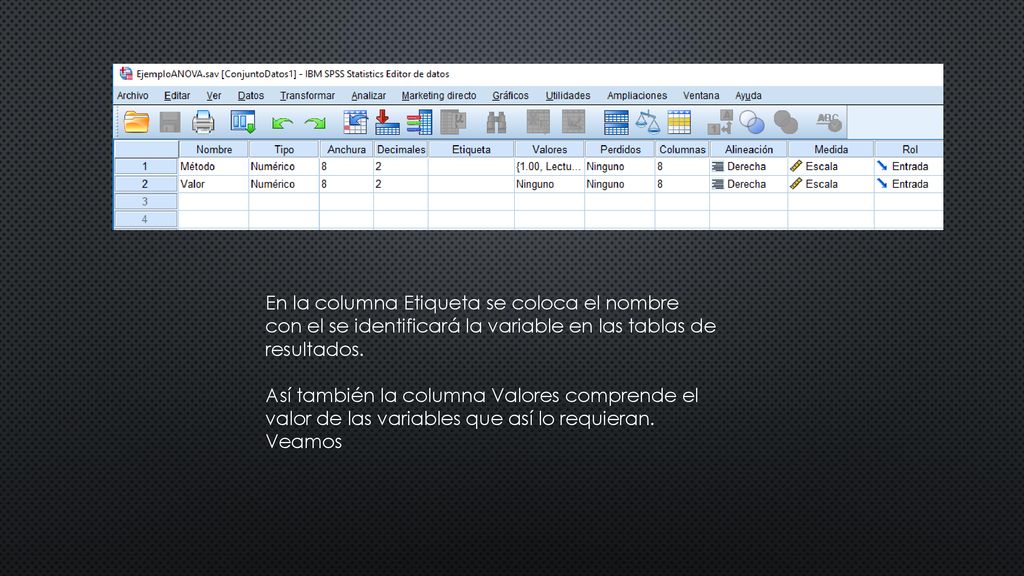Image resolution: width=1024 pixels, height=576 pixels.
Task: Toggle the Value labels icon
Action: click(x=720, y=122)
